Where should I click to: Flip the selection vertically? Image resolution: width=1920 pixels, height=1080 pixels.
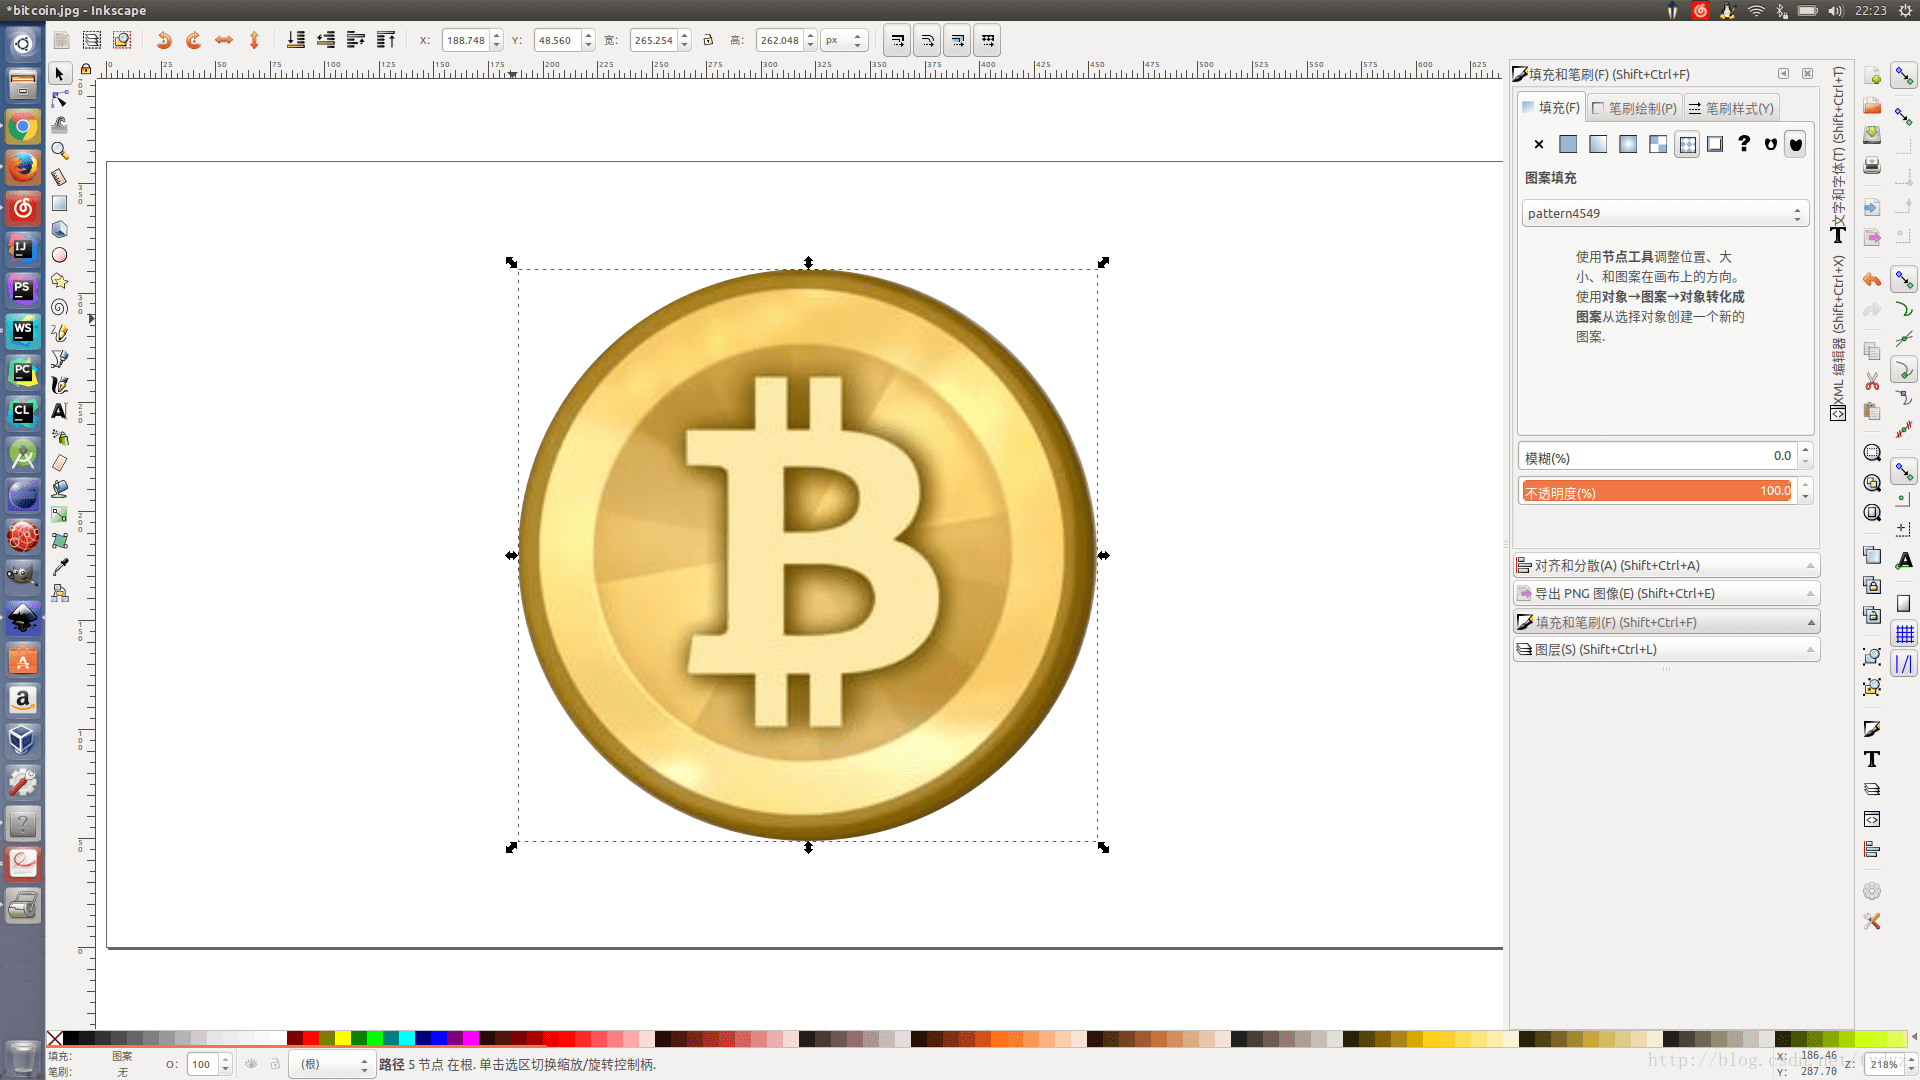point(254,40)
